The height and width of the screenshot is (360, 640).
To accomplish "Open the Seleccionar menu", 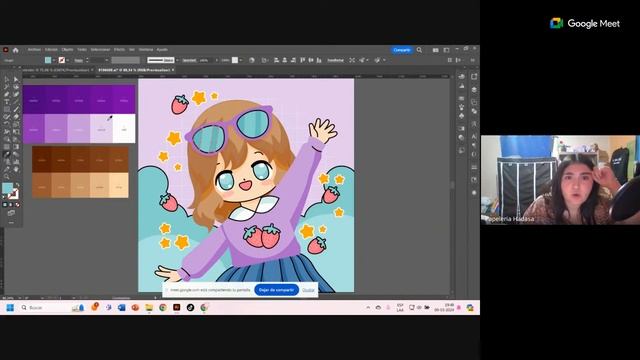I will pos(100,50).
